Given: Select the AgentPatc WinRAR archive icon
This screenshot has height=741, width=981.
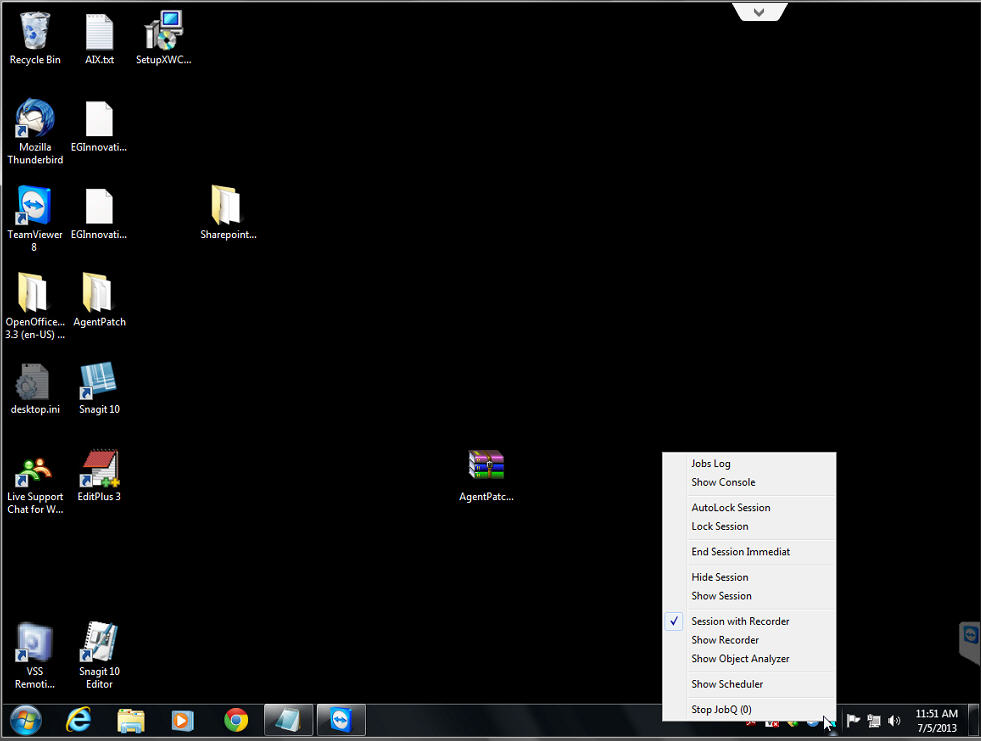Looking at the screenshot, I should (x=486, y=476).
